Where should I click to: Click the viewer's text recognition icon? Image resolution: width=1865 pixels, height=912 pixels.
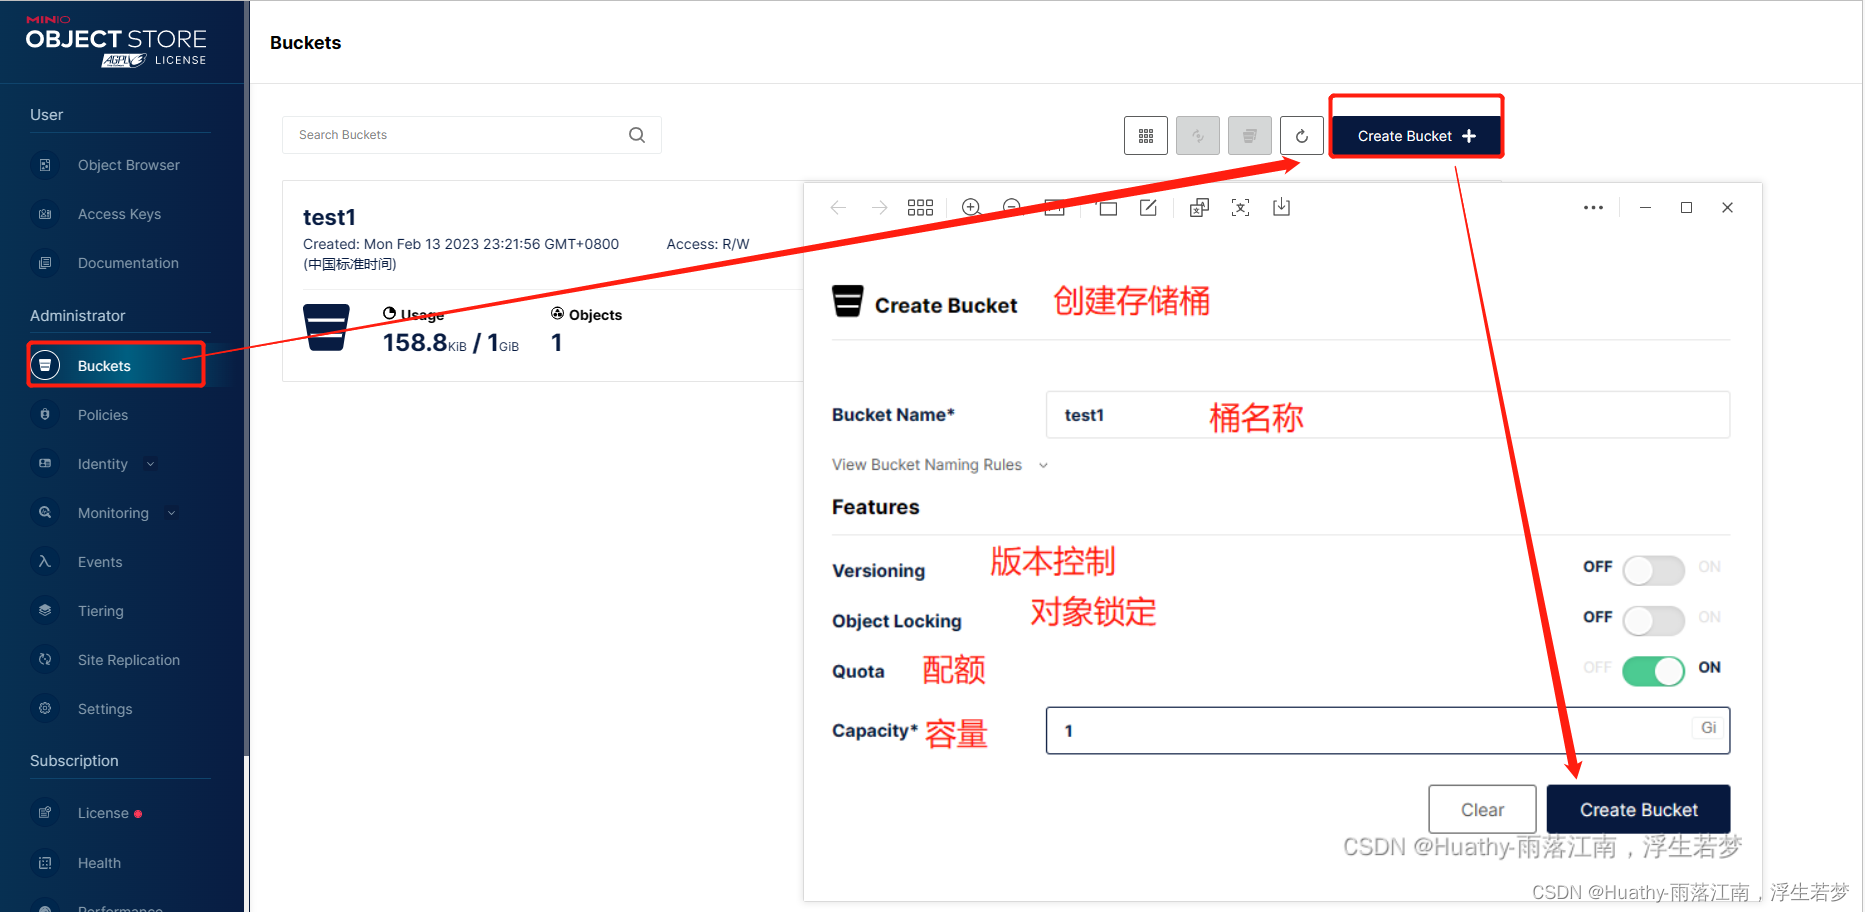1240,207
